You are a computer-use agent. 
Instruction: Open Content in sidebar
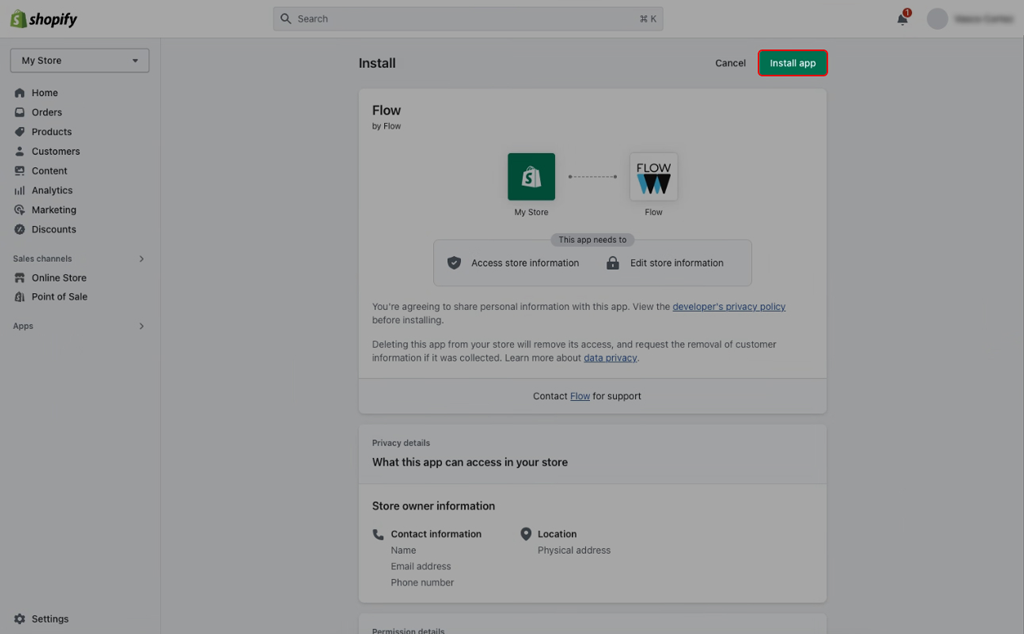49,171
